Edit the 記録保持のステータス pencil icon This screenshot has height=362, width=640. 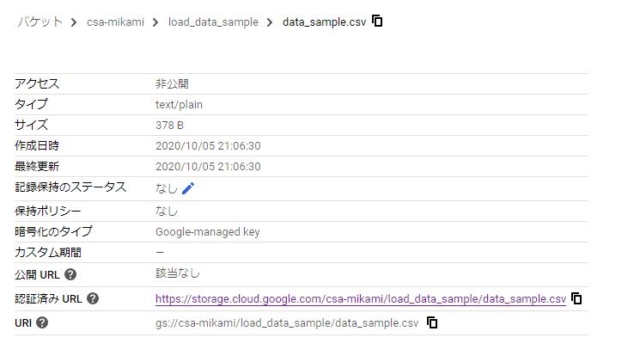coord(188,188)
